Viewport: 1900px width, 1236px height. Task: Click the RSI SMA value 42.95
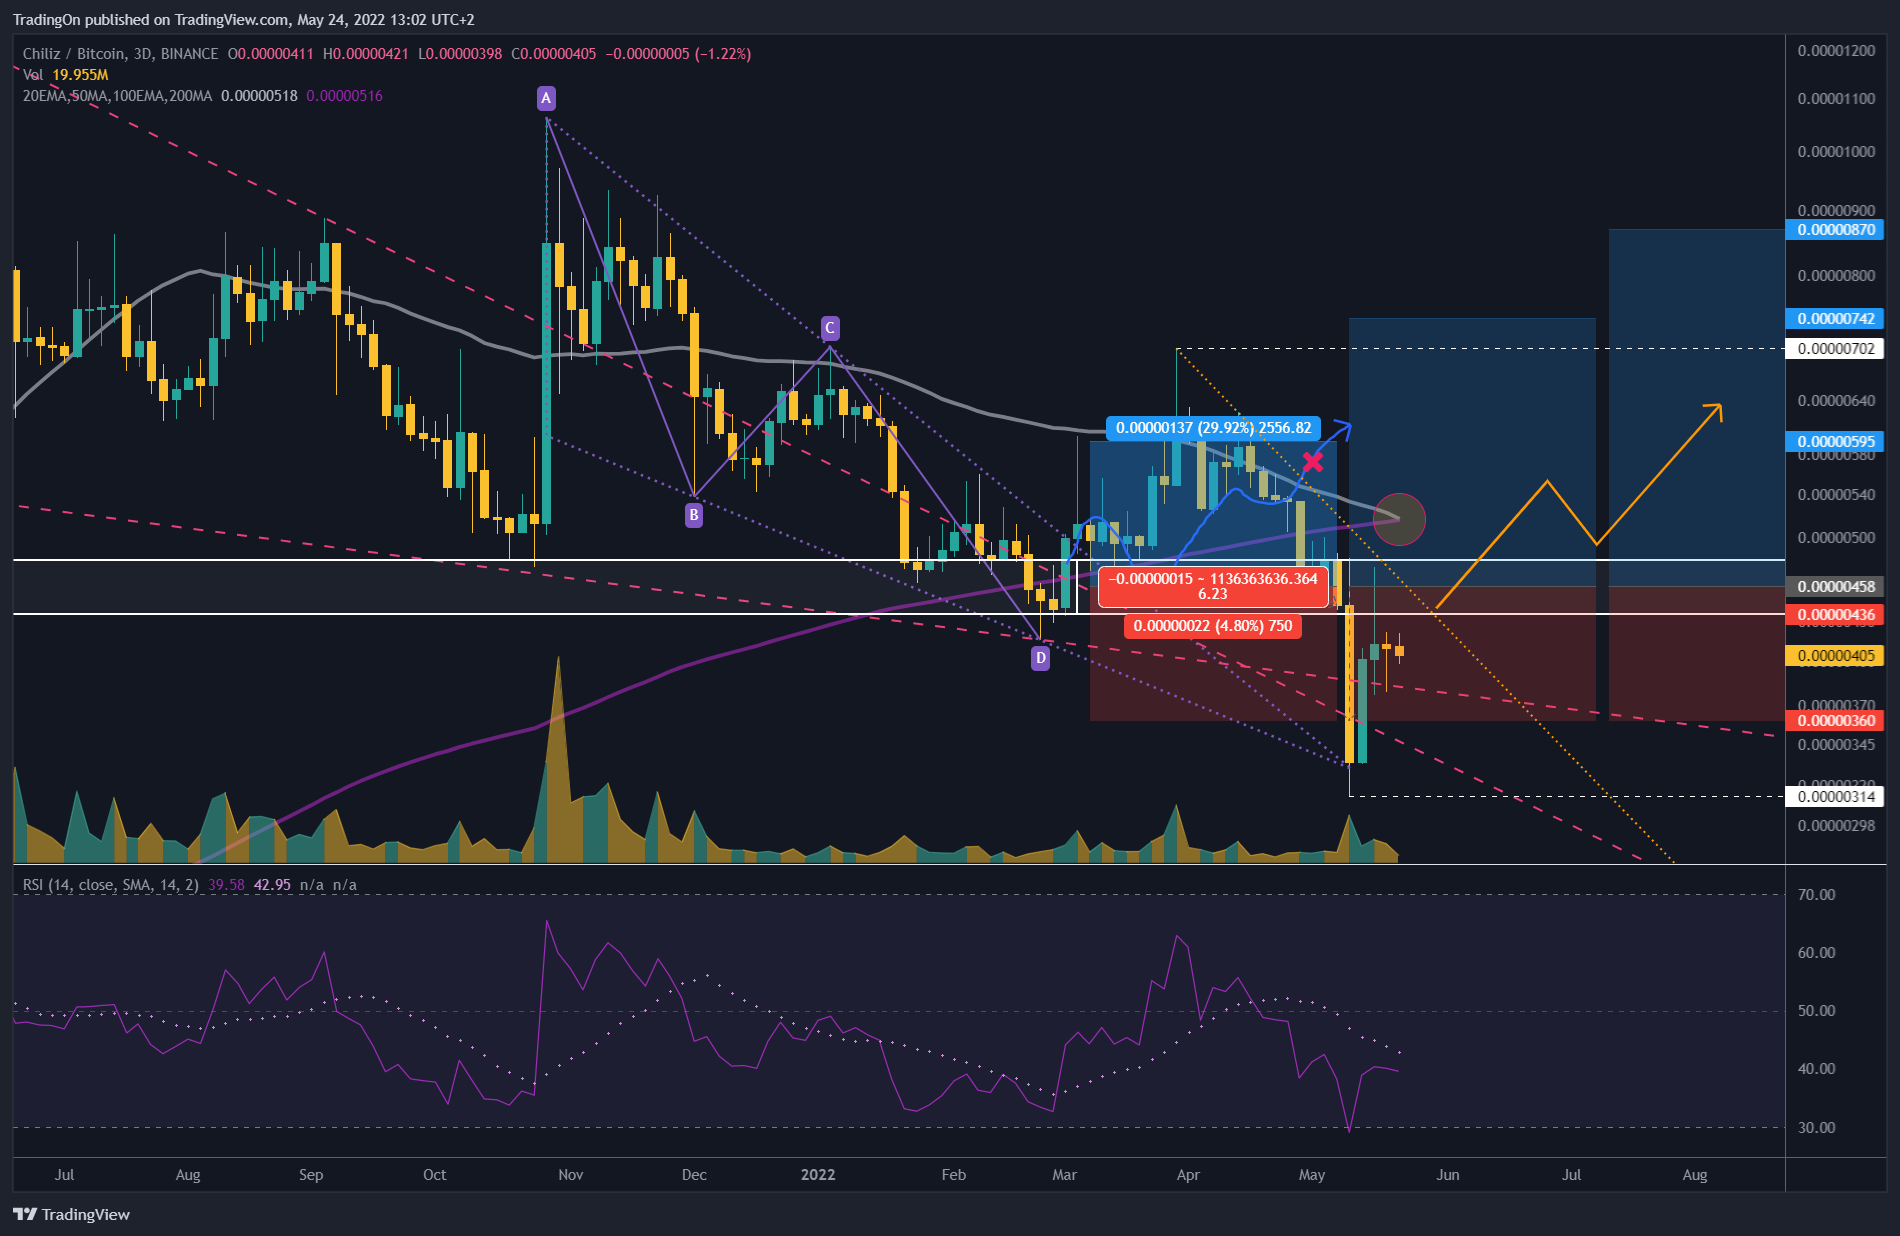(272, 885)
